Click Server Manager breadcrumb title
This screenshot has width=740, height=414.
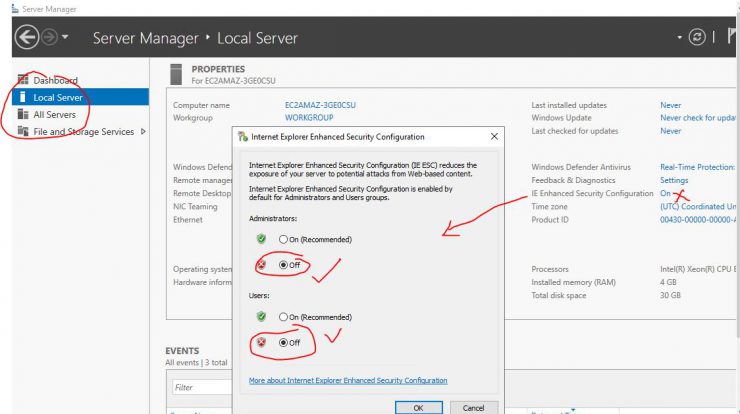[145, 38]
